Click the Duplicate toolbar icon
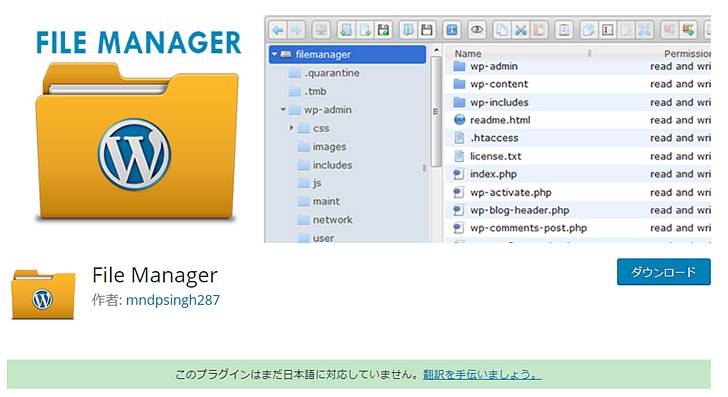This screenshot has height=397, width=728. 589,31
